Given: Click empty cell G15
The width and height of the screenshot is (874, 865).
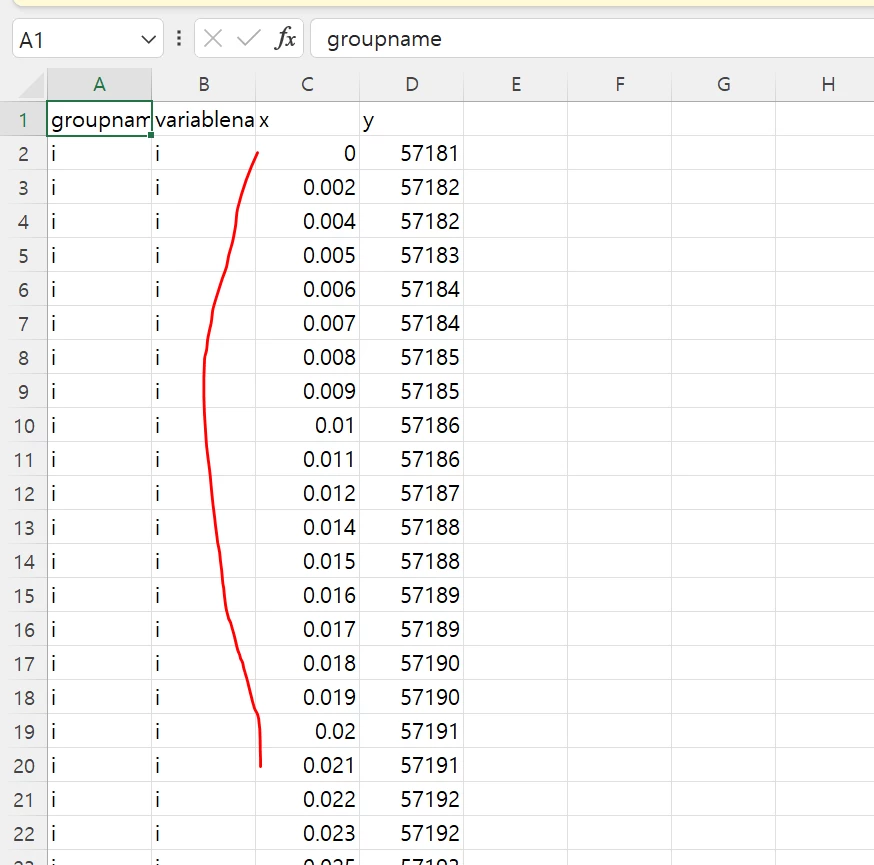Looking at the screenshot, I should pos(724,595).
